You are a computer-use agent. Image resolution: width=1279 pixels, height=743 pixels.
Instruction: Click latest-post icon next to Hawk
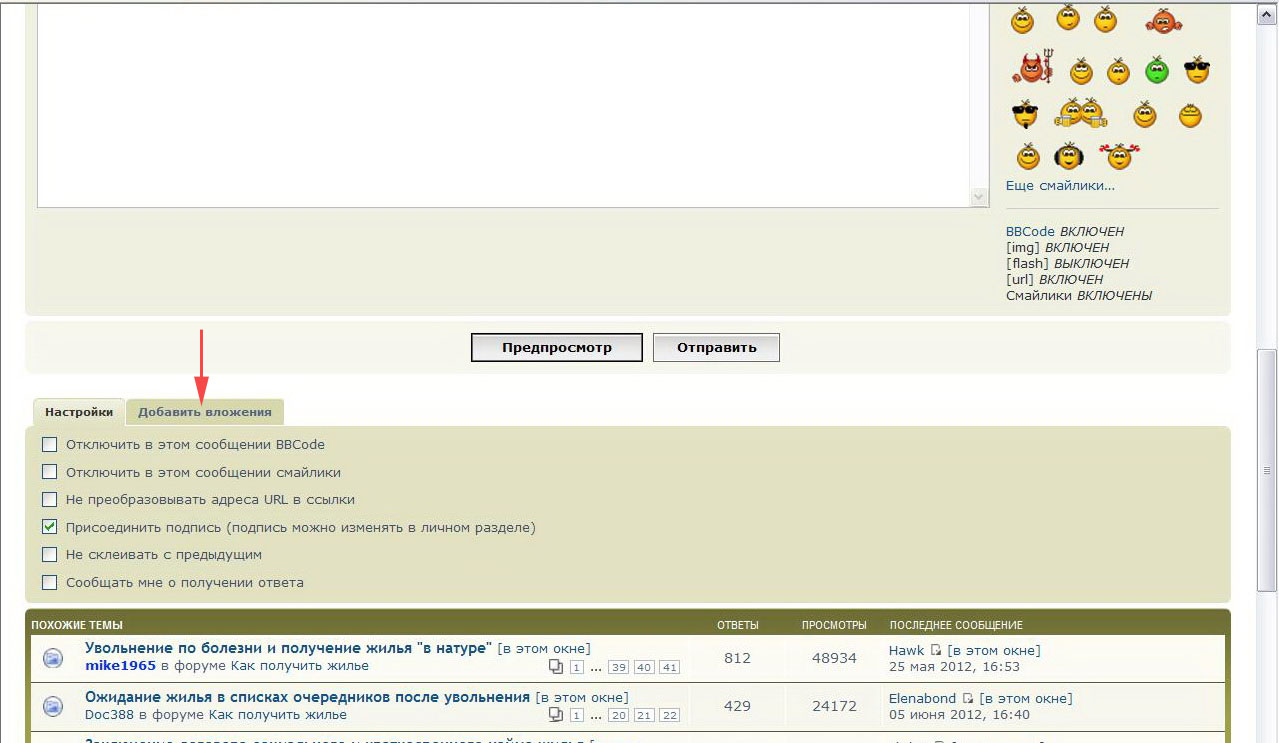(x=936, y=650)
